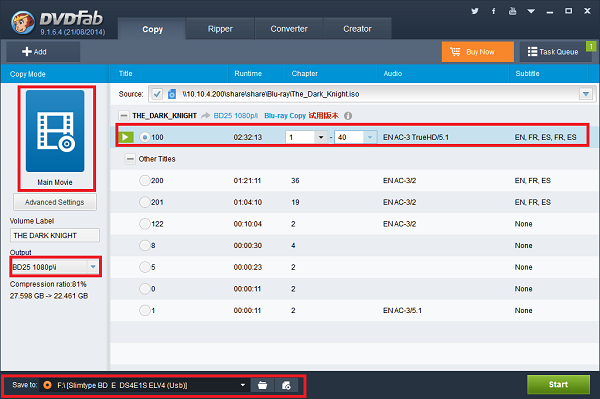Open the DVDFab Facebook link icon

(494, 11)
